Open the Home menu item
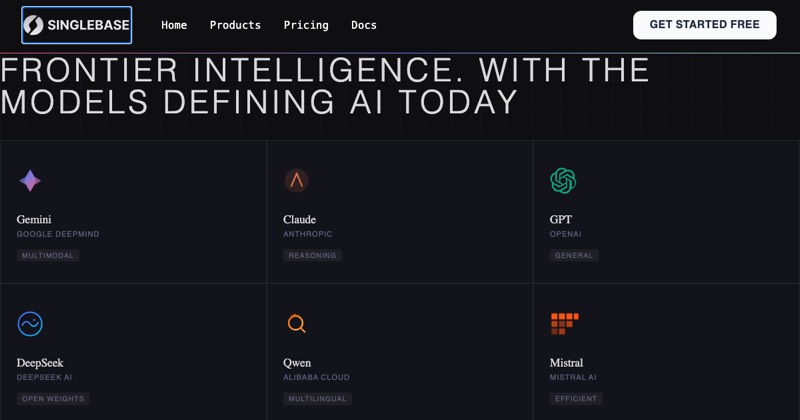The width and height of the screenshot is (800, 420). pos(174,25)
